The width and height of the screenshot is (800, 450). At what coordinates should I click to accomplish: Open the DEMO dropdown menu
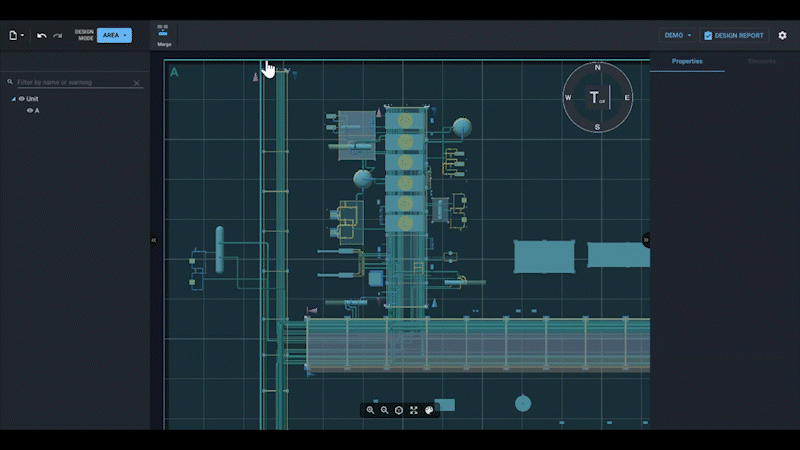pyautogui.click(x=677, y=35)
